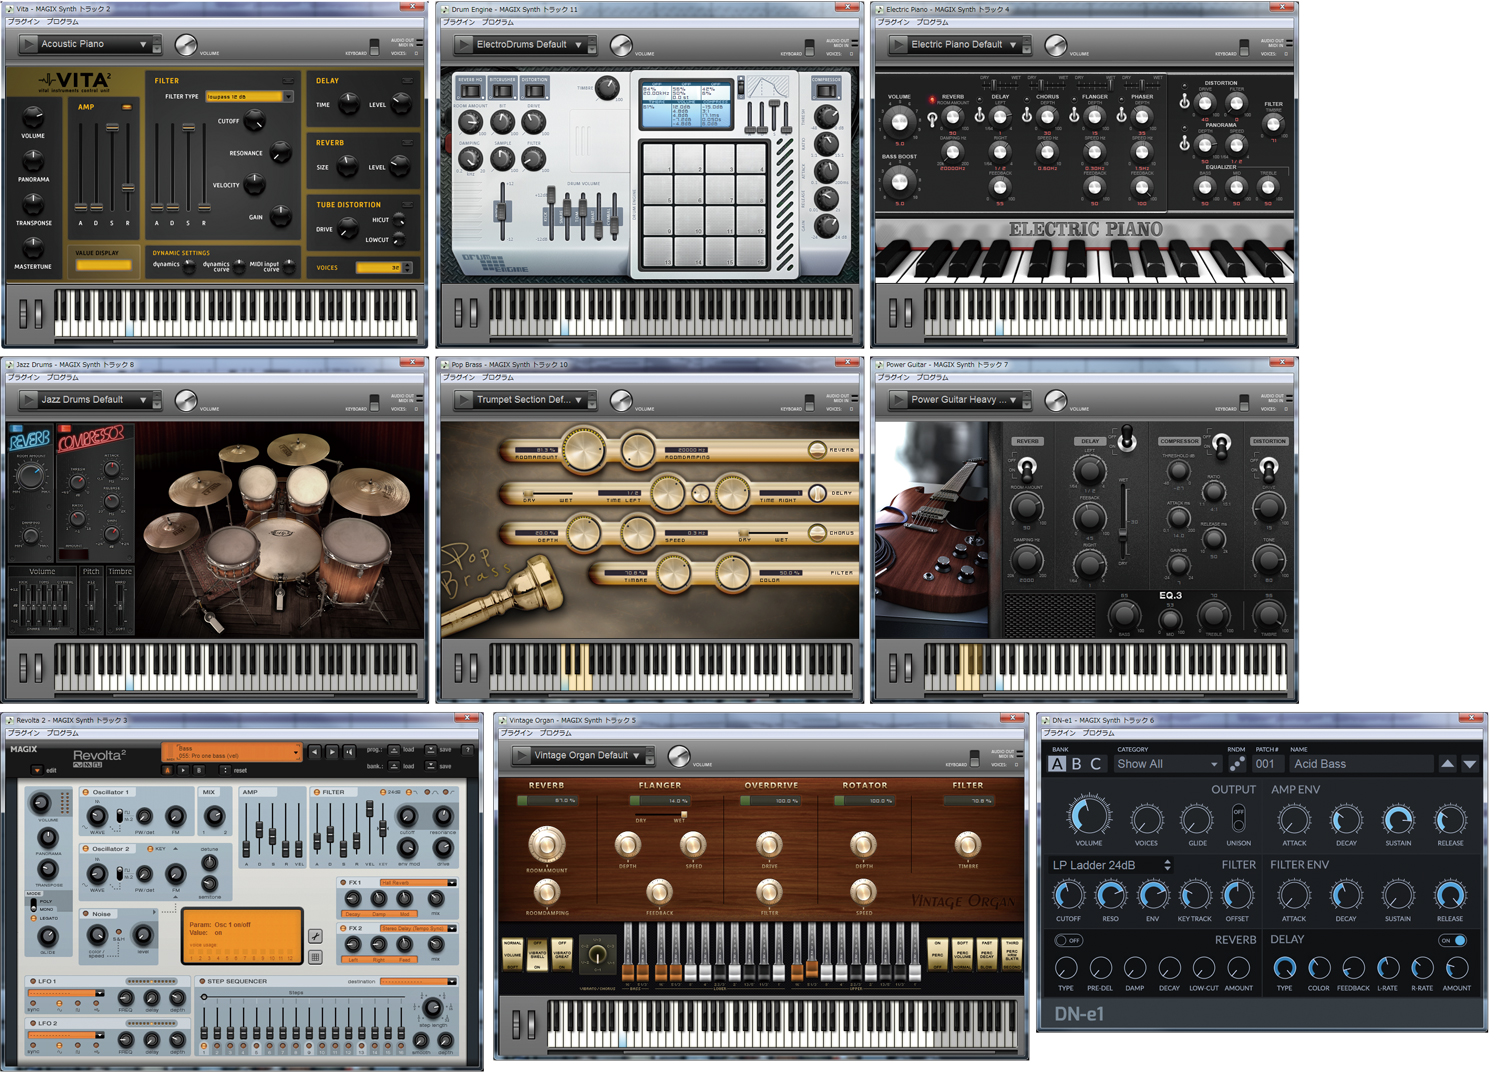Toggle Revolta 2 LFO 1 on/off LED
Screen dimensions: 1500x1077
(x=33, y=981)
